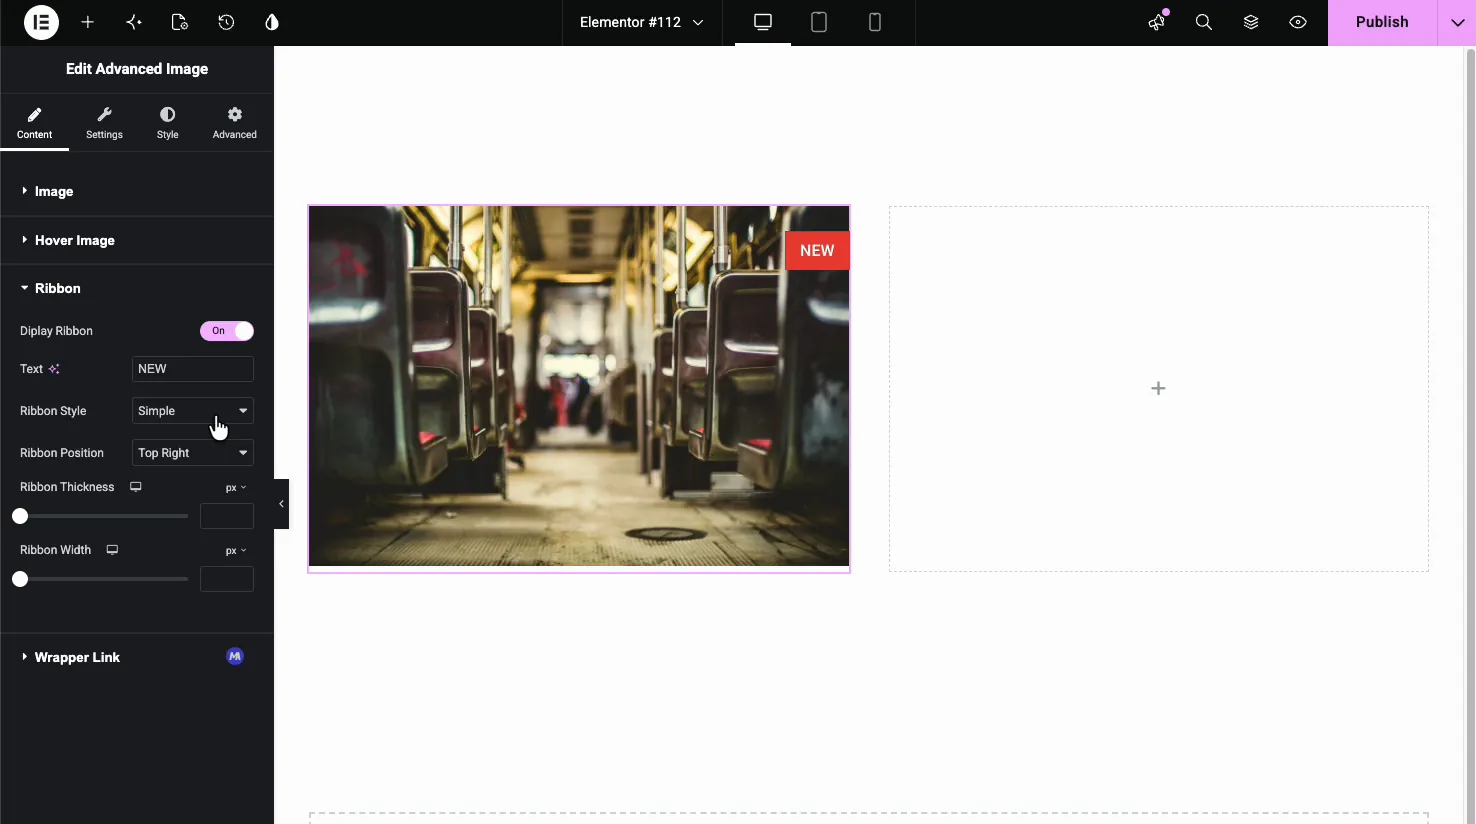1476x824 pixels.
Task: Switch to the Settings tab
Action: [x=104, y=123]
